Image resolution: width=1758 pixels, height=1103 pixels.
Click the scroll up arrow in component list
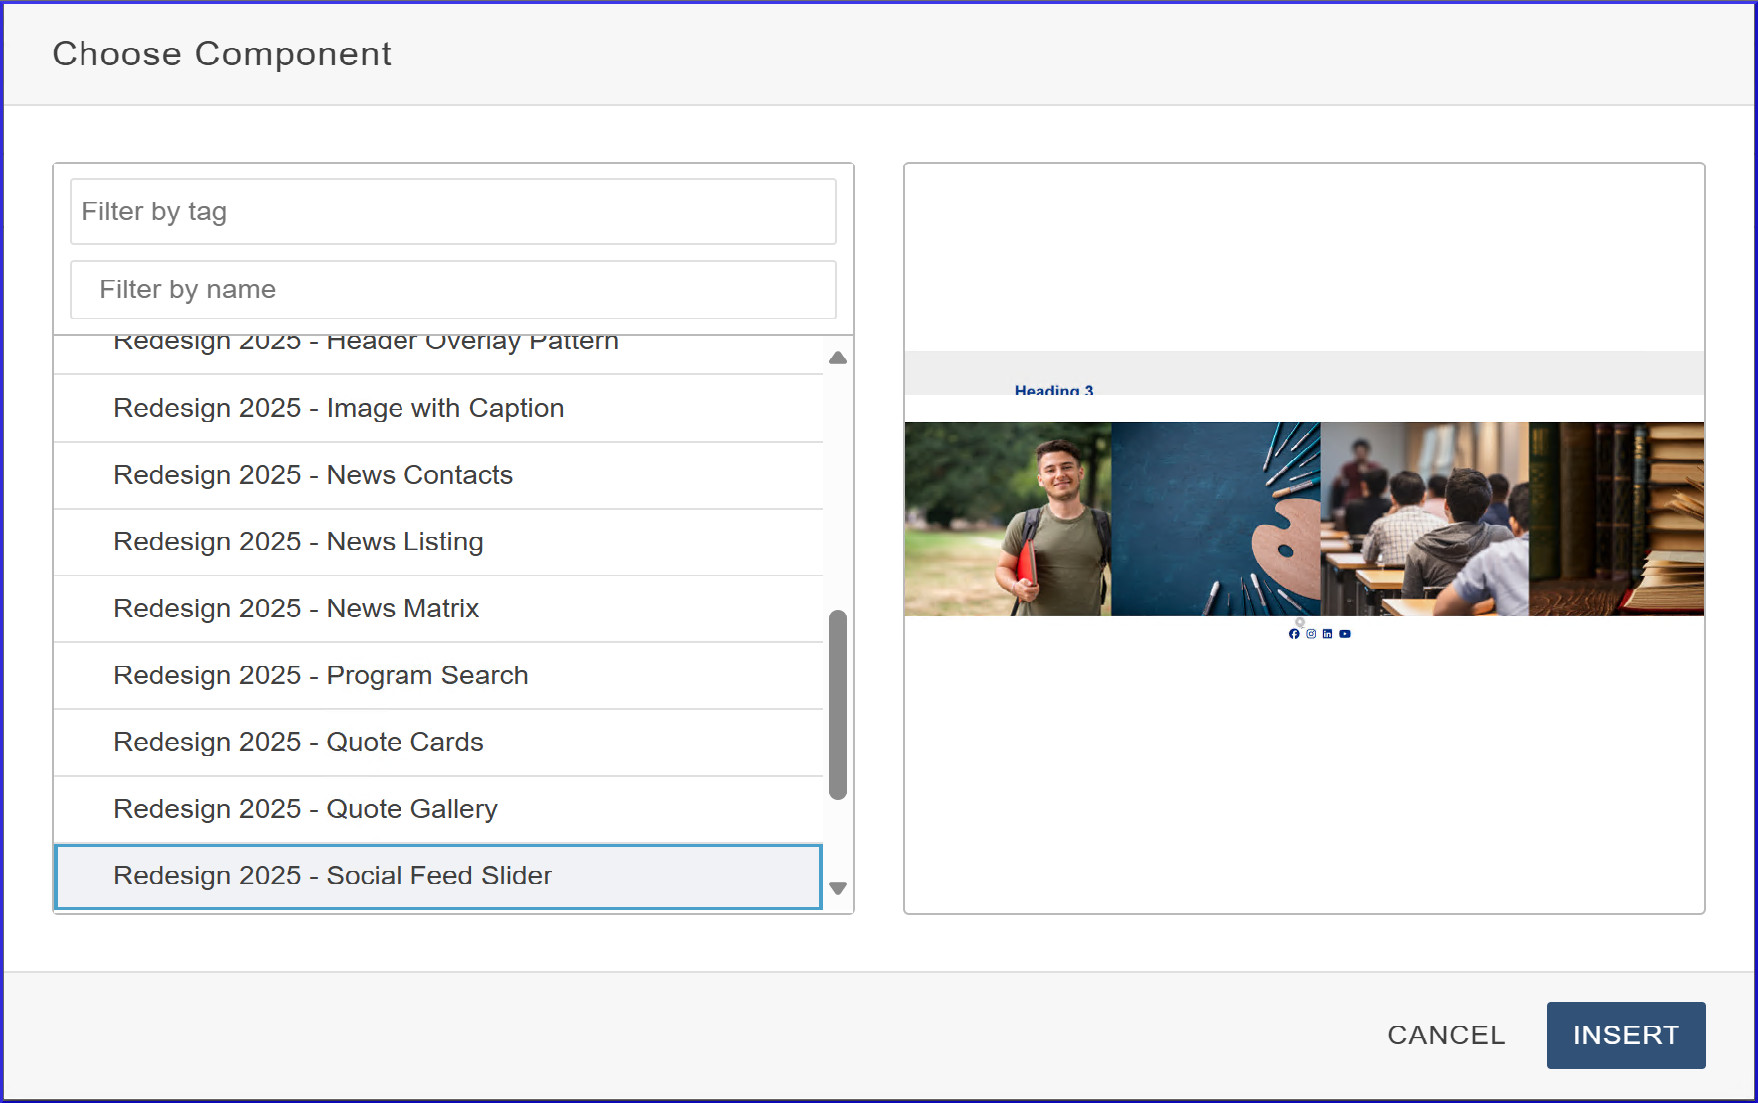[x=838, y=358]
